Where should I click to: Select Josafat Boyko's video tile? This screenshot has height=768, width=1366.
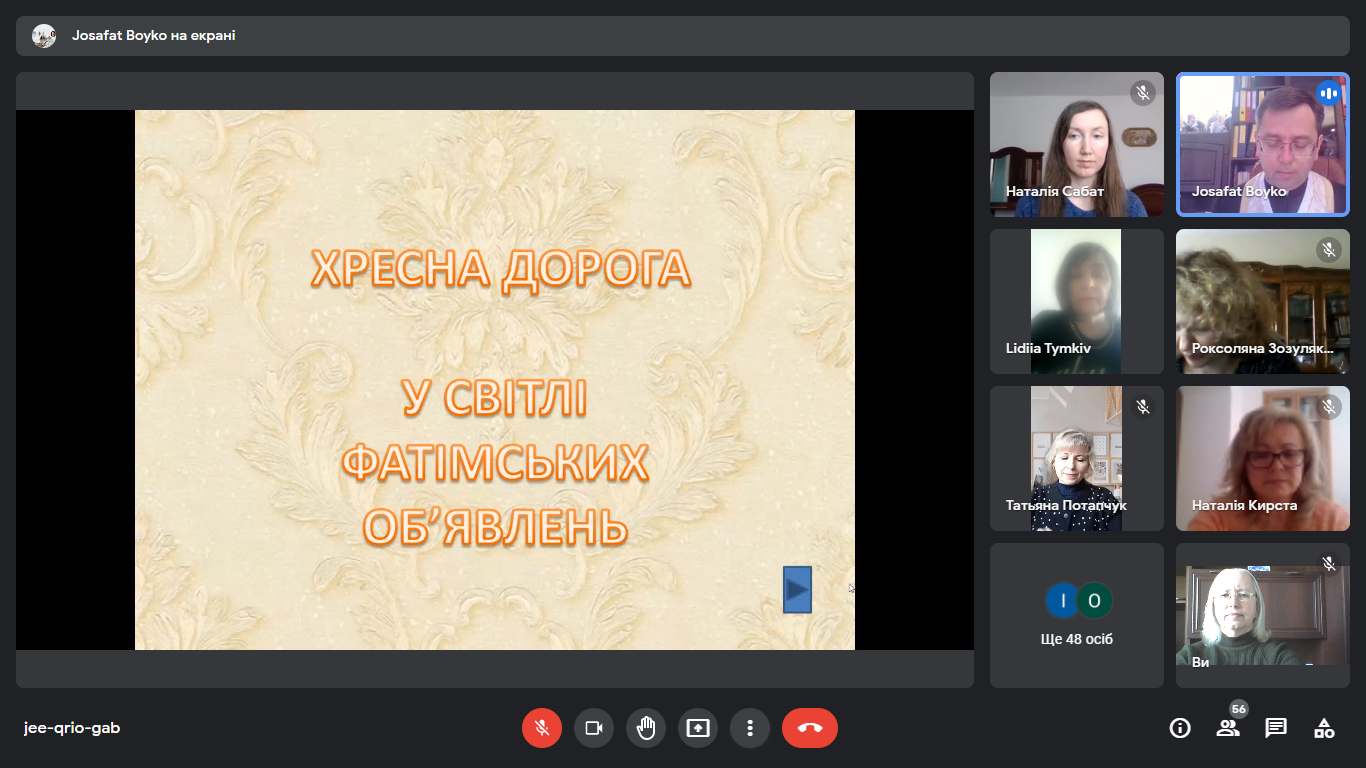[x=1262, y=144]
